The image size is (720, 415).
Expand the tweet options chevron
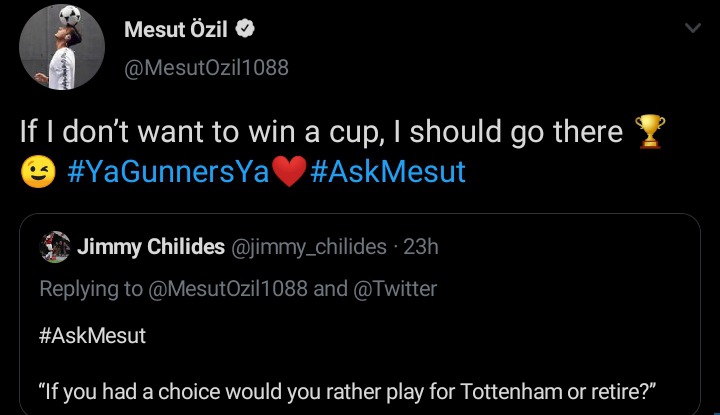pos(692,28)
